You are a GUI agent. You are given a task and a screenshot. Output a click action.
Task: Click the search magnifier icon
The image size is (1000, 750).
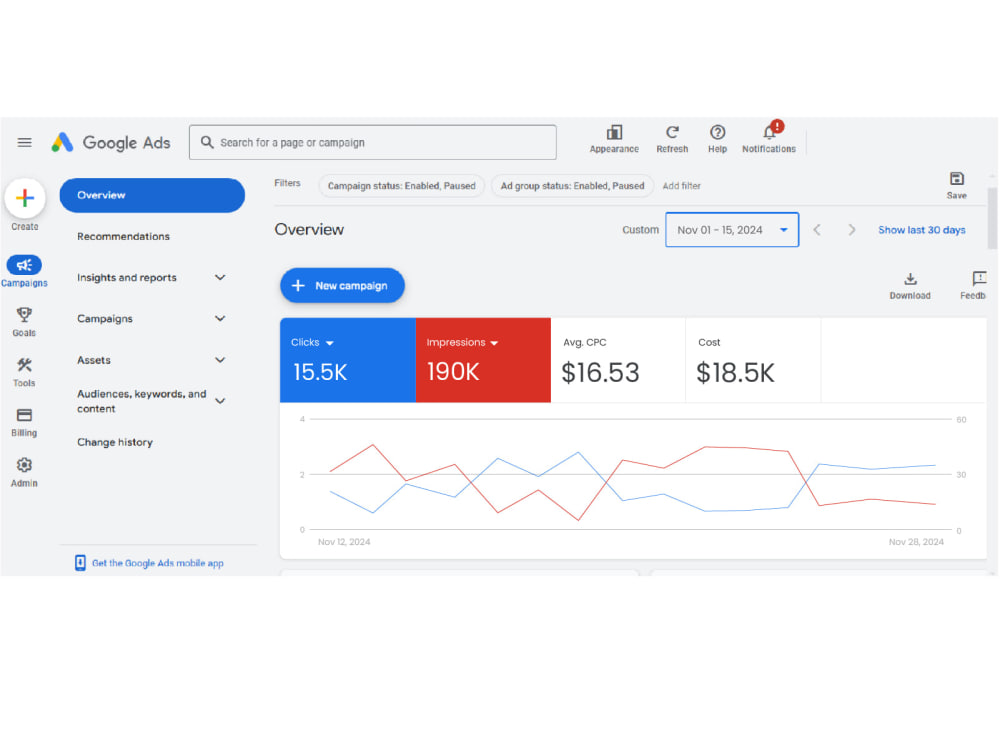207,142
